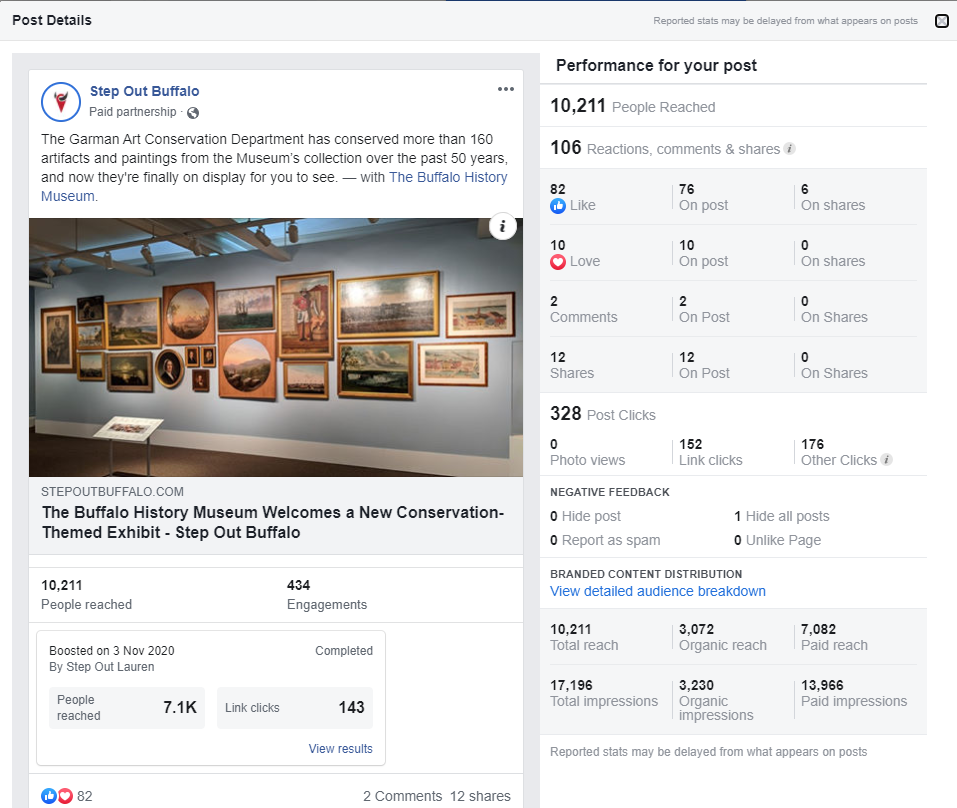Click the 82 reactions count below post
957x808 pixels.
85,796
